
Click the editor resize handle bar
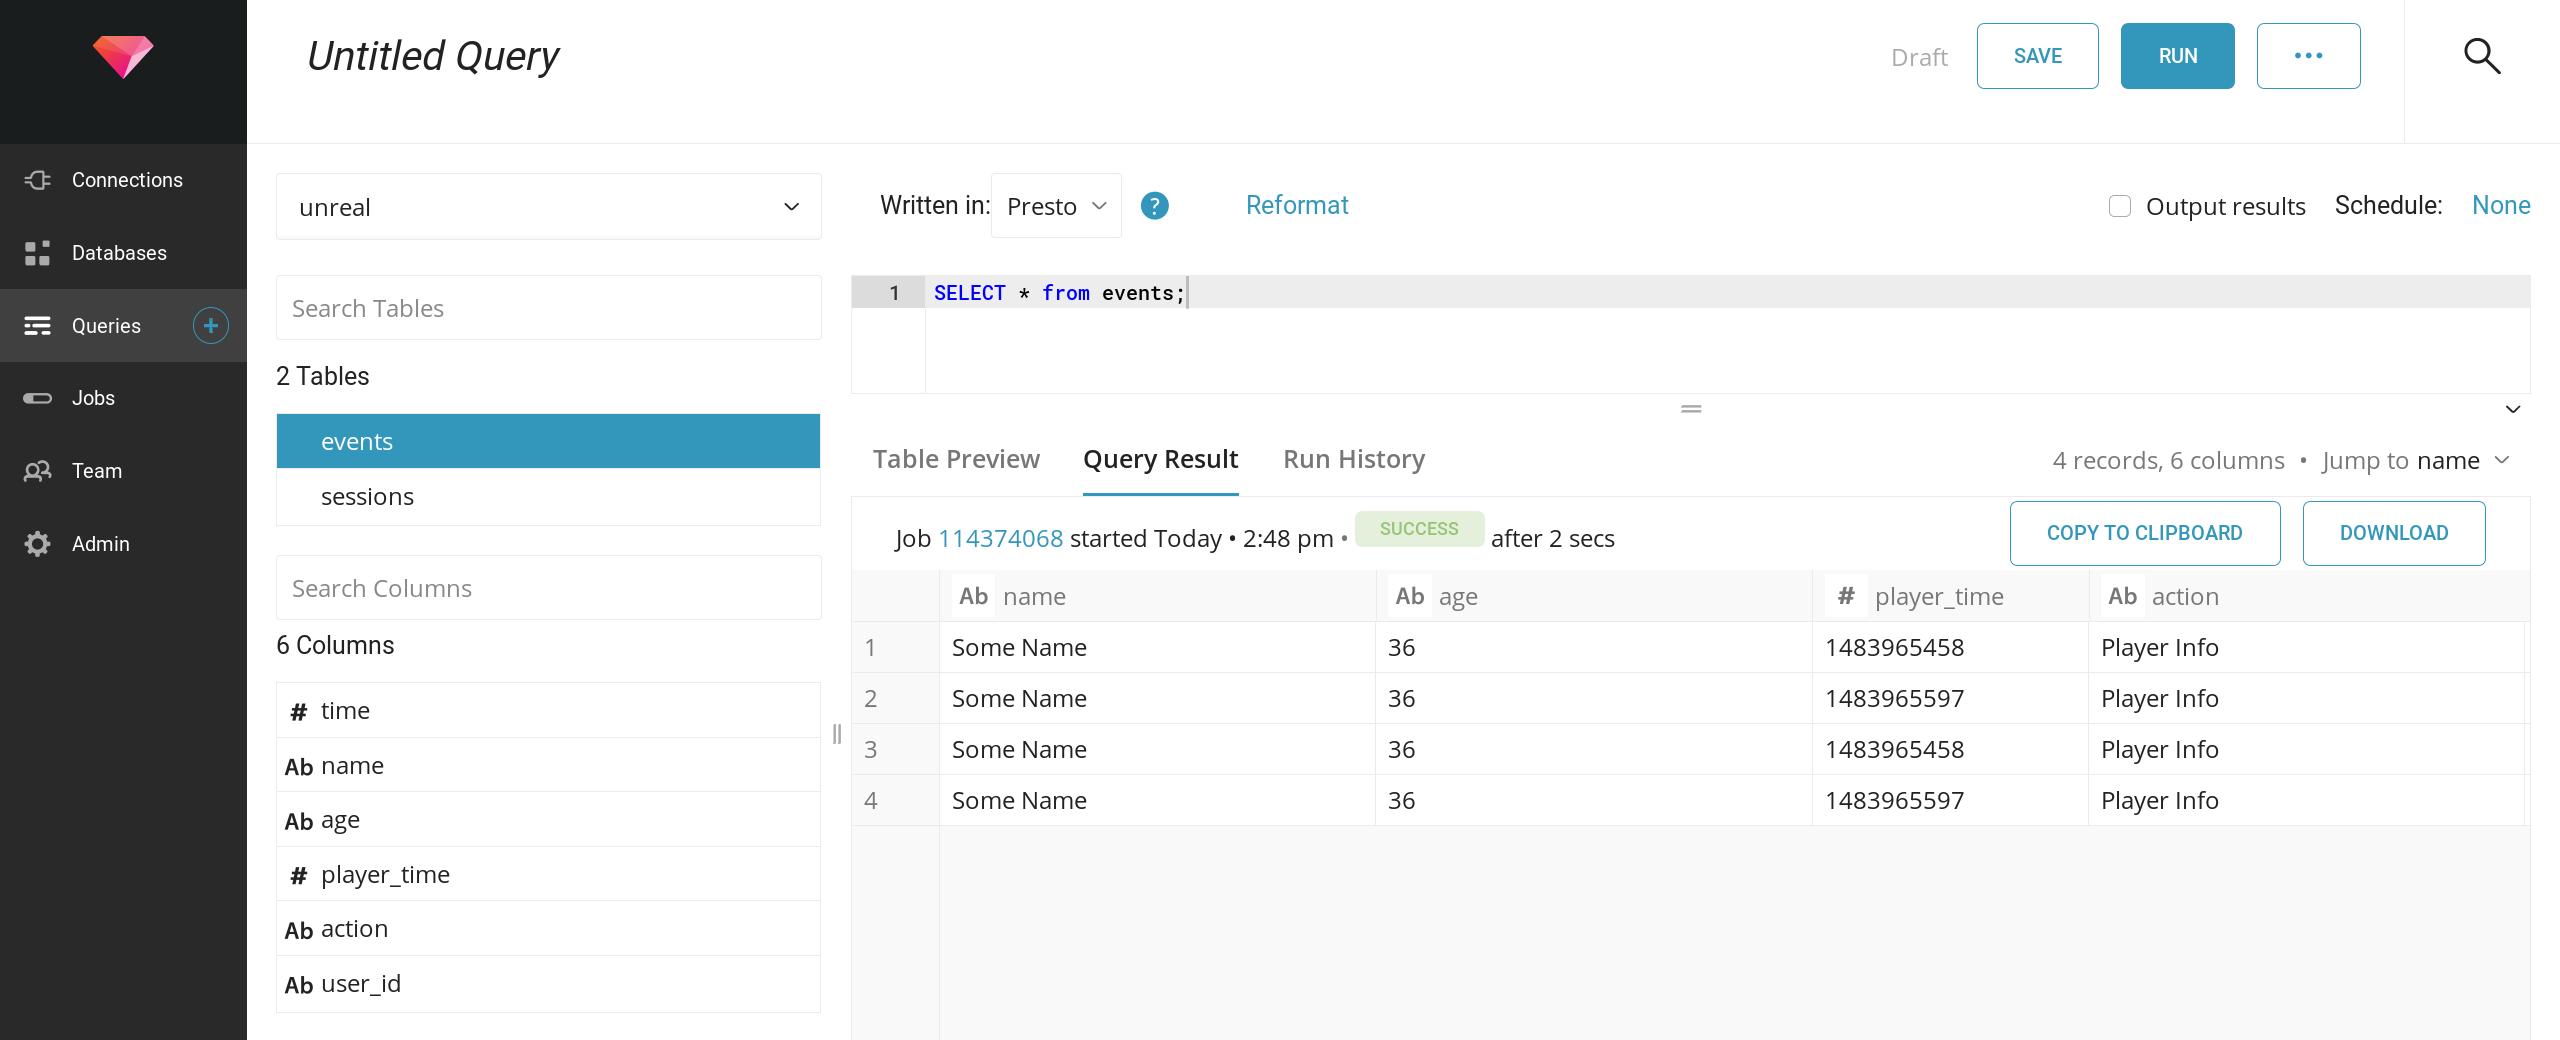coord(1691,409)
